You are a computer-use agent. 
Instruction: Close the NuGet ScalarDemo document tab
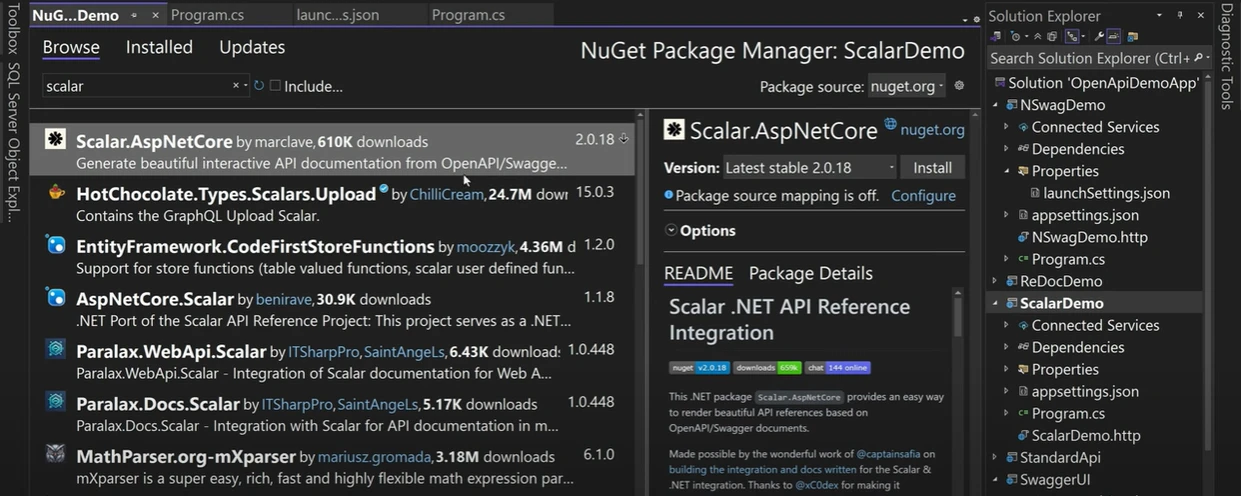click(156, 16)
